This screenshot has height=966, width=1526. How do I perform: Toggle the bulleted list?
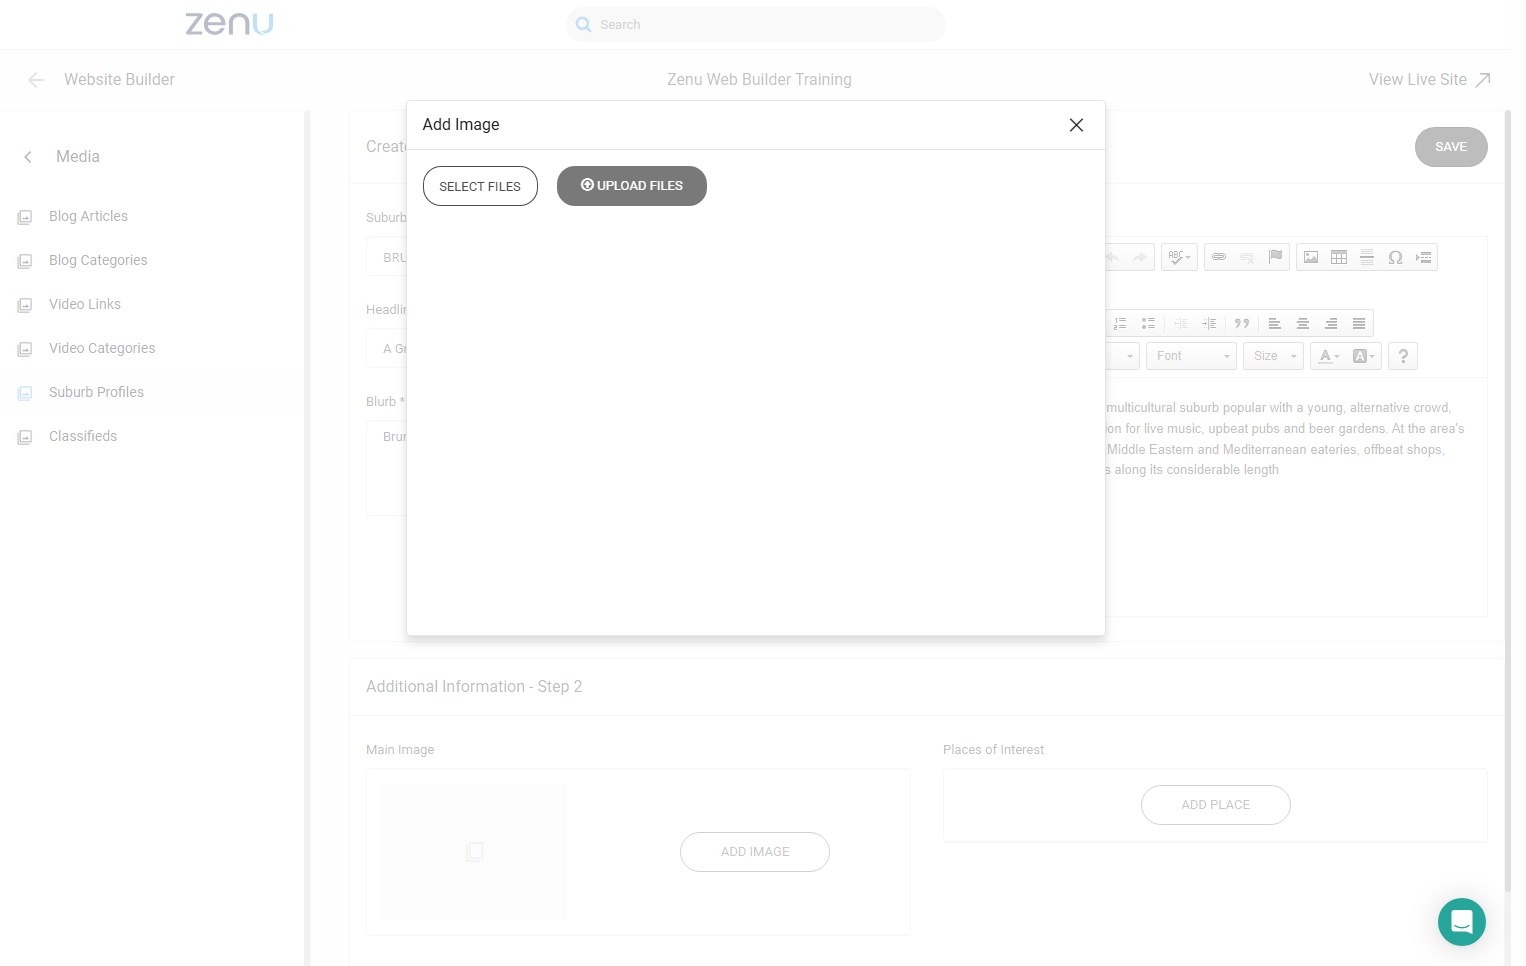pyautogui.click(x=1148, y=323)
